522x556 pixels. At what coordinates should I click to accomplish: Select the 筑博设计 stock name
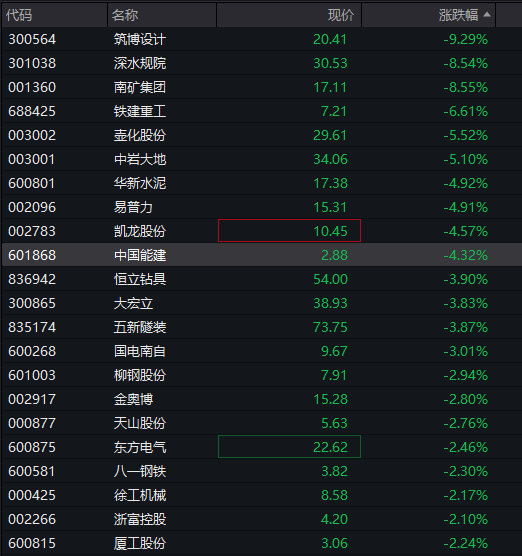(140, 39)
